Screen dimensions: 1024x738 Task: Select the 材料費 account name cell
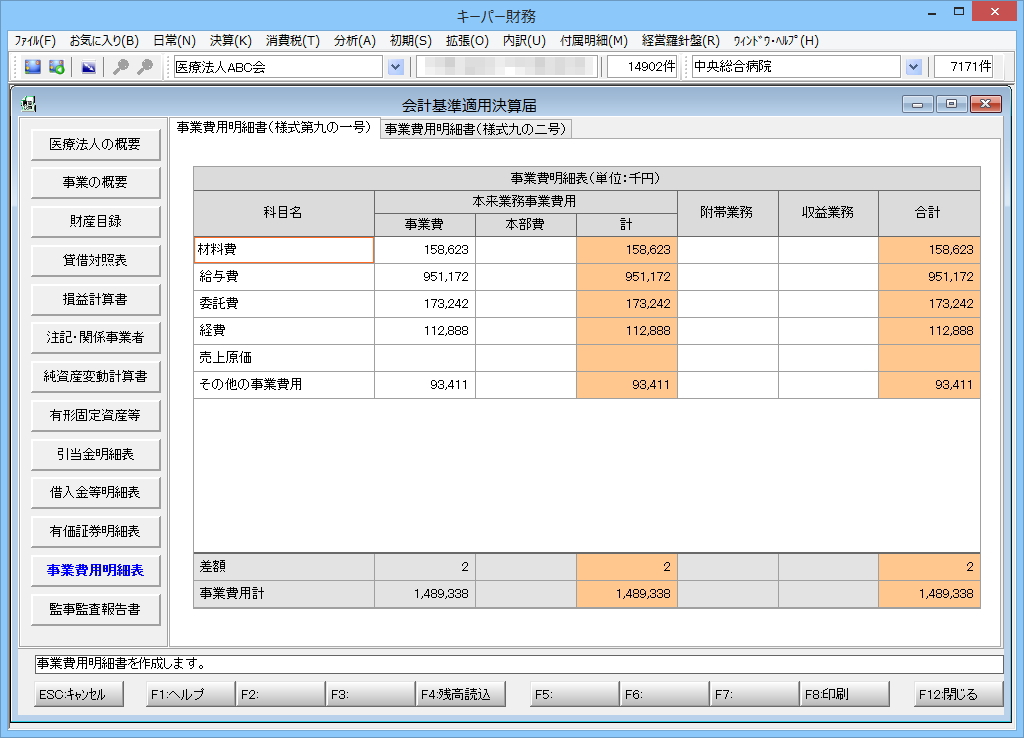point(284,250)
